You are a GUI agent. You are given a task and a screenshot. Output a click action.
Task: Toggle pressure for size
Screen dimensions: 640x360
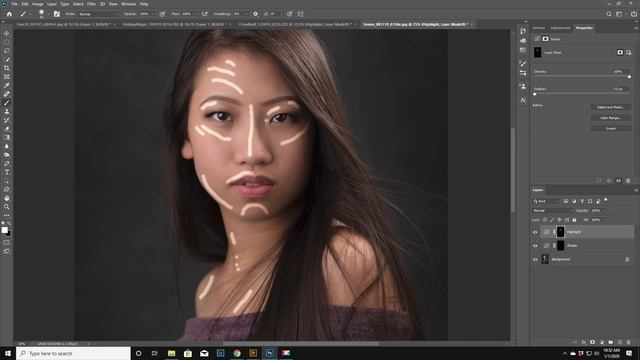289,14
